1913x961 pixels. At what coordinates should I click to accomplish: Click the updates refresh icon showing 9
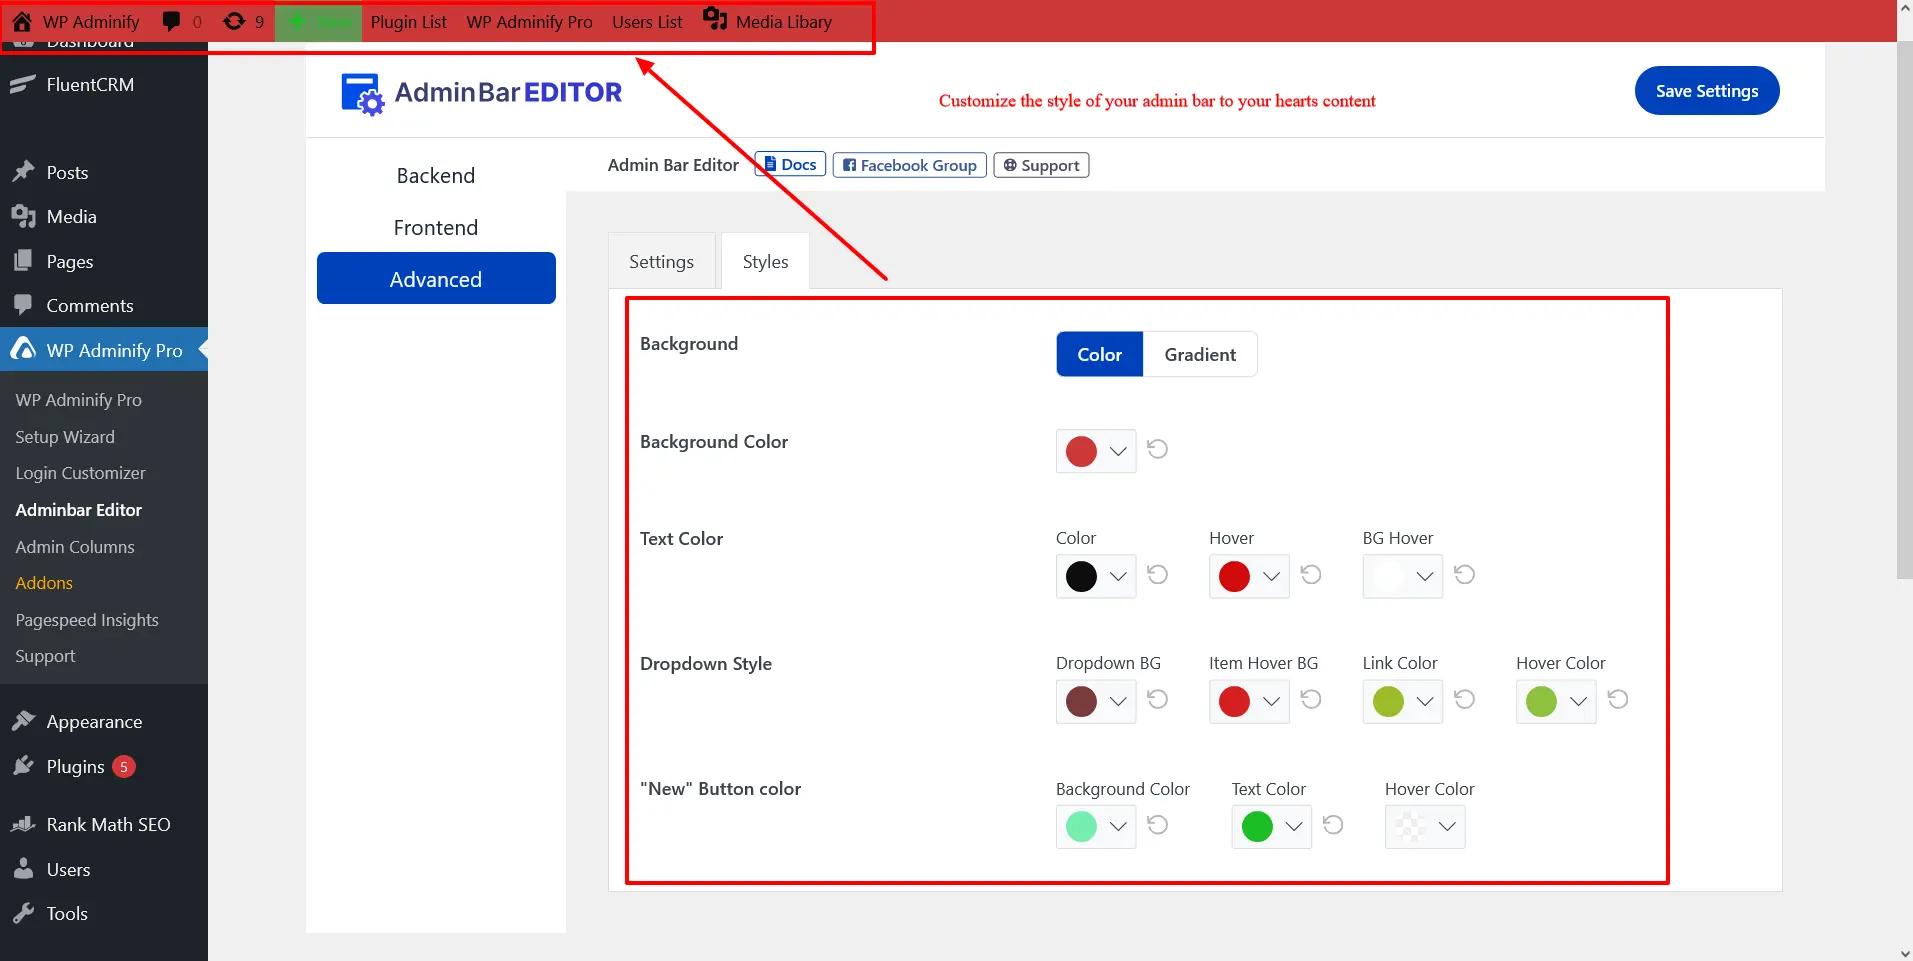pos(234,21)
